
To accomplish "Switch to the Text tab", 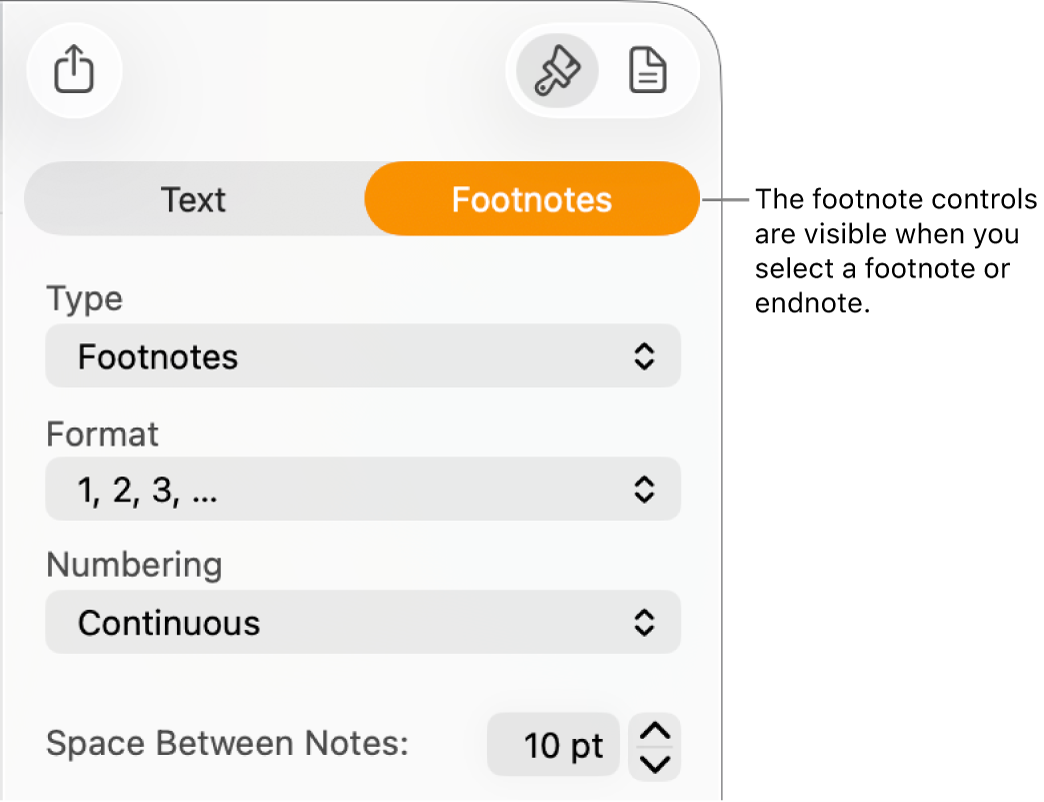I will coord(194,199).
